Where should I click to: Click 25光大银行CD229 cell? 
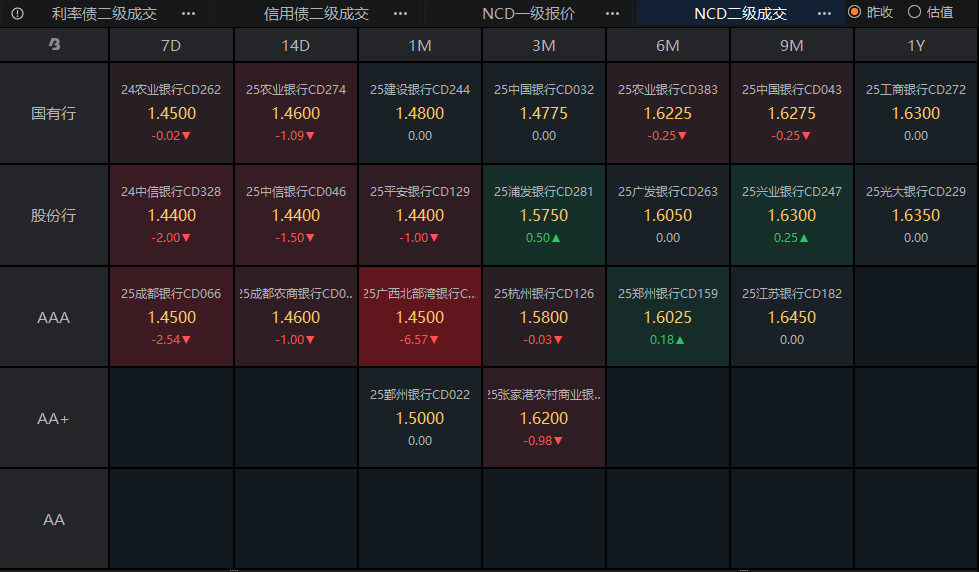click(x=916, y=215)
